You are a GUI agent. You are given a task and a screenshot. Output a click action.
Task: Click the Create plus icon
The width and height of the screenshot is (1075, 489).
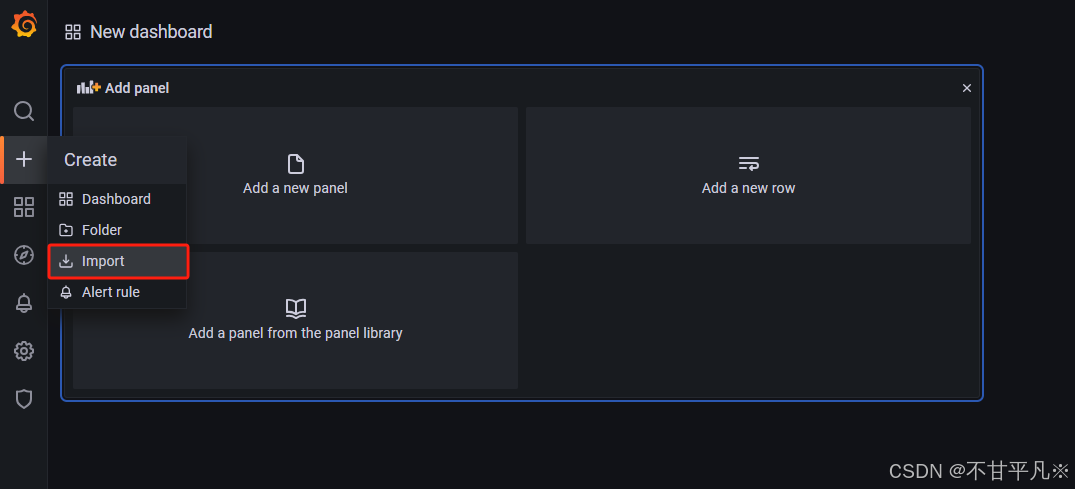point(24,159)
